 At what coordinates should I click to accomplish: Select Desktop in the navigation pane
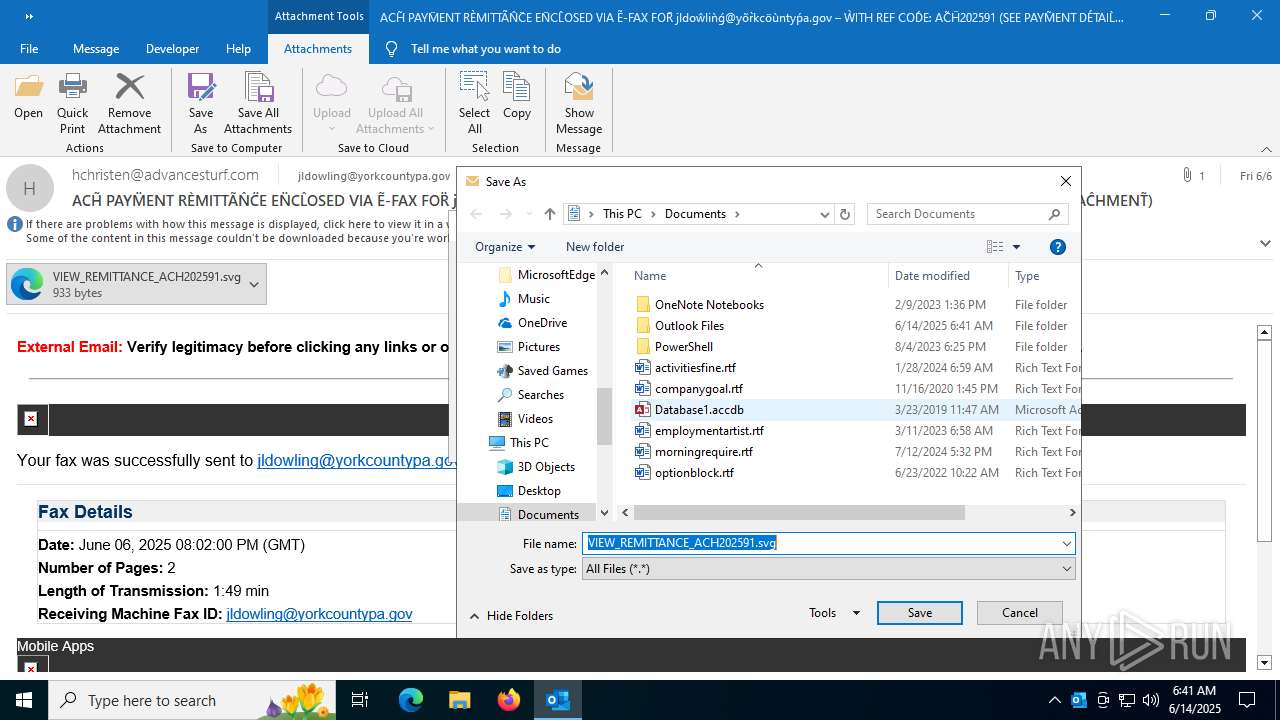pyautogui.click(x=539, y=490)
